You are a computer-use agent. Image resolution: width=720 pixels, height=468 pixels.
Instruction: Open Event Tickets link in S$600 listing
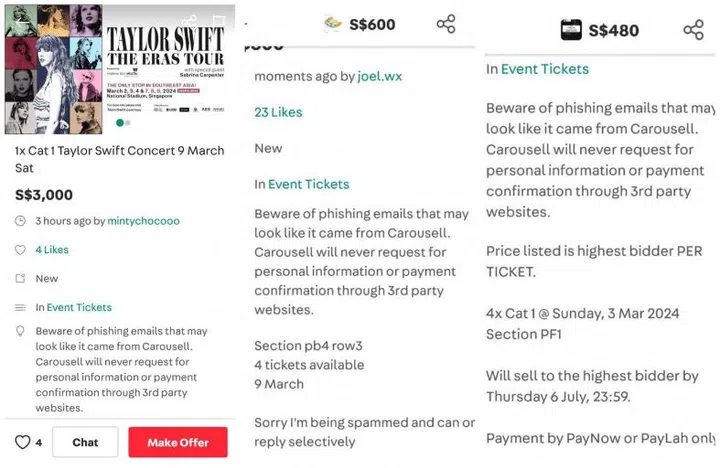point(308,184)
